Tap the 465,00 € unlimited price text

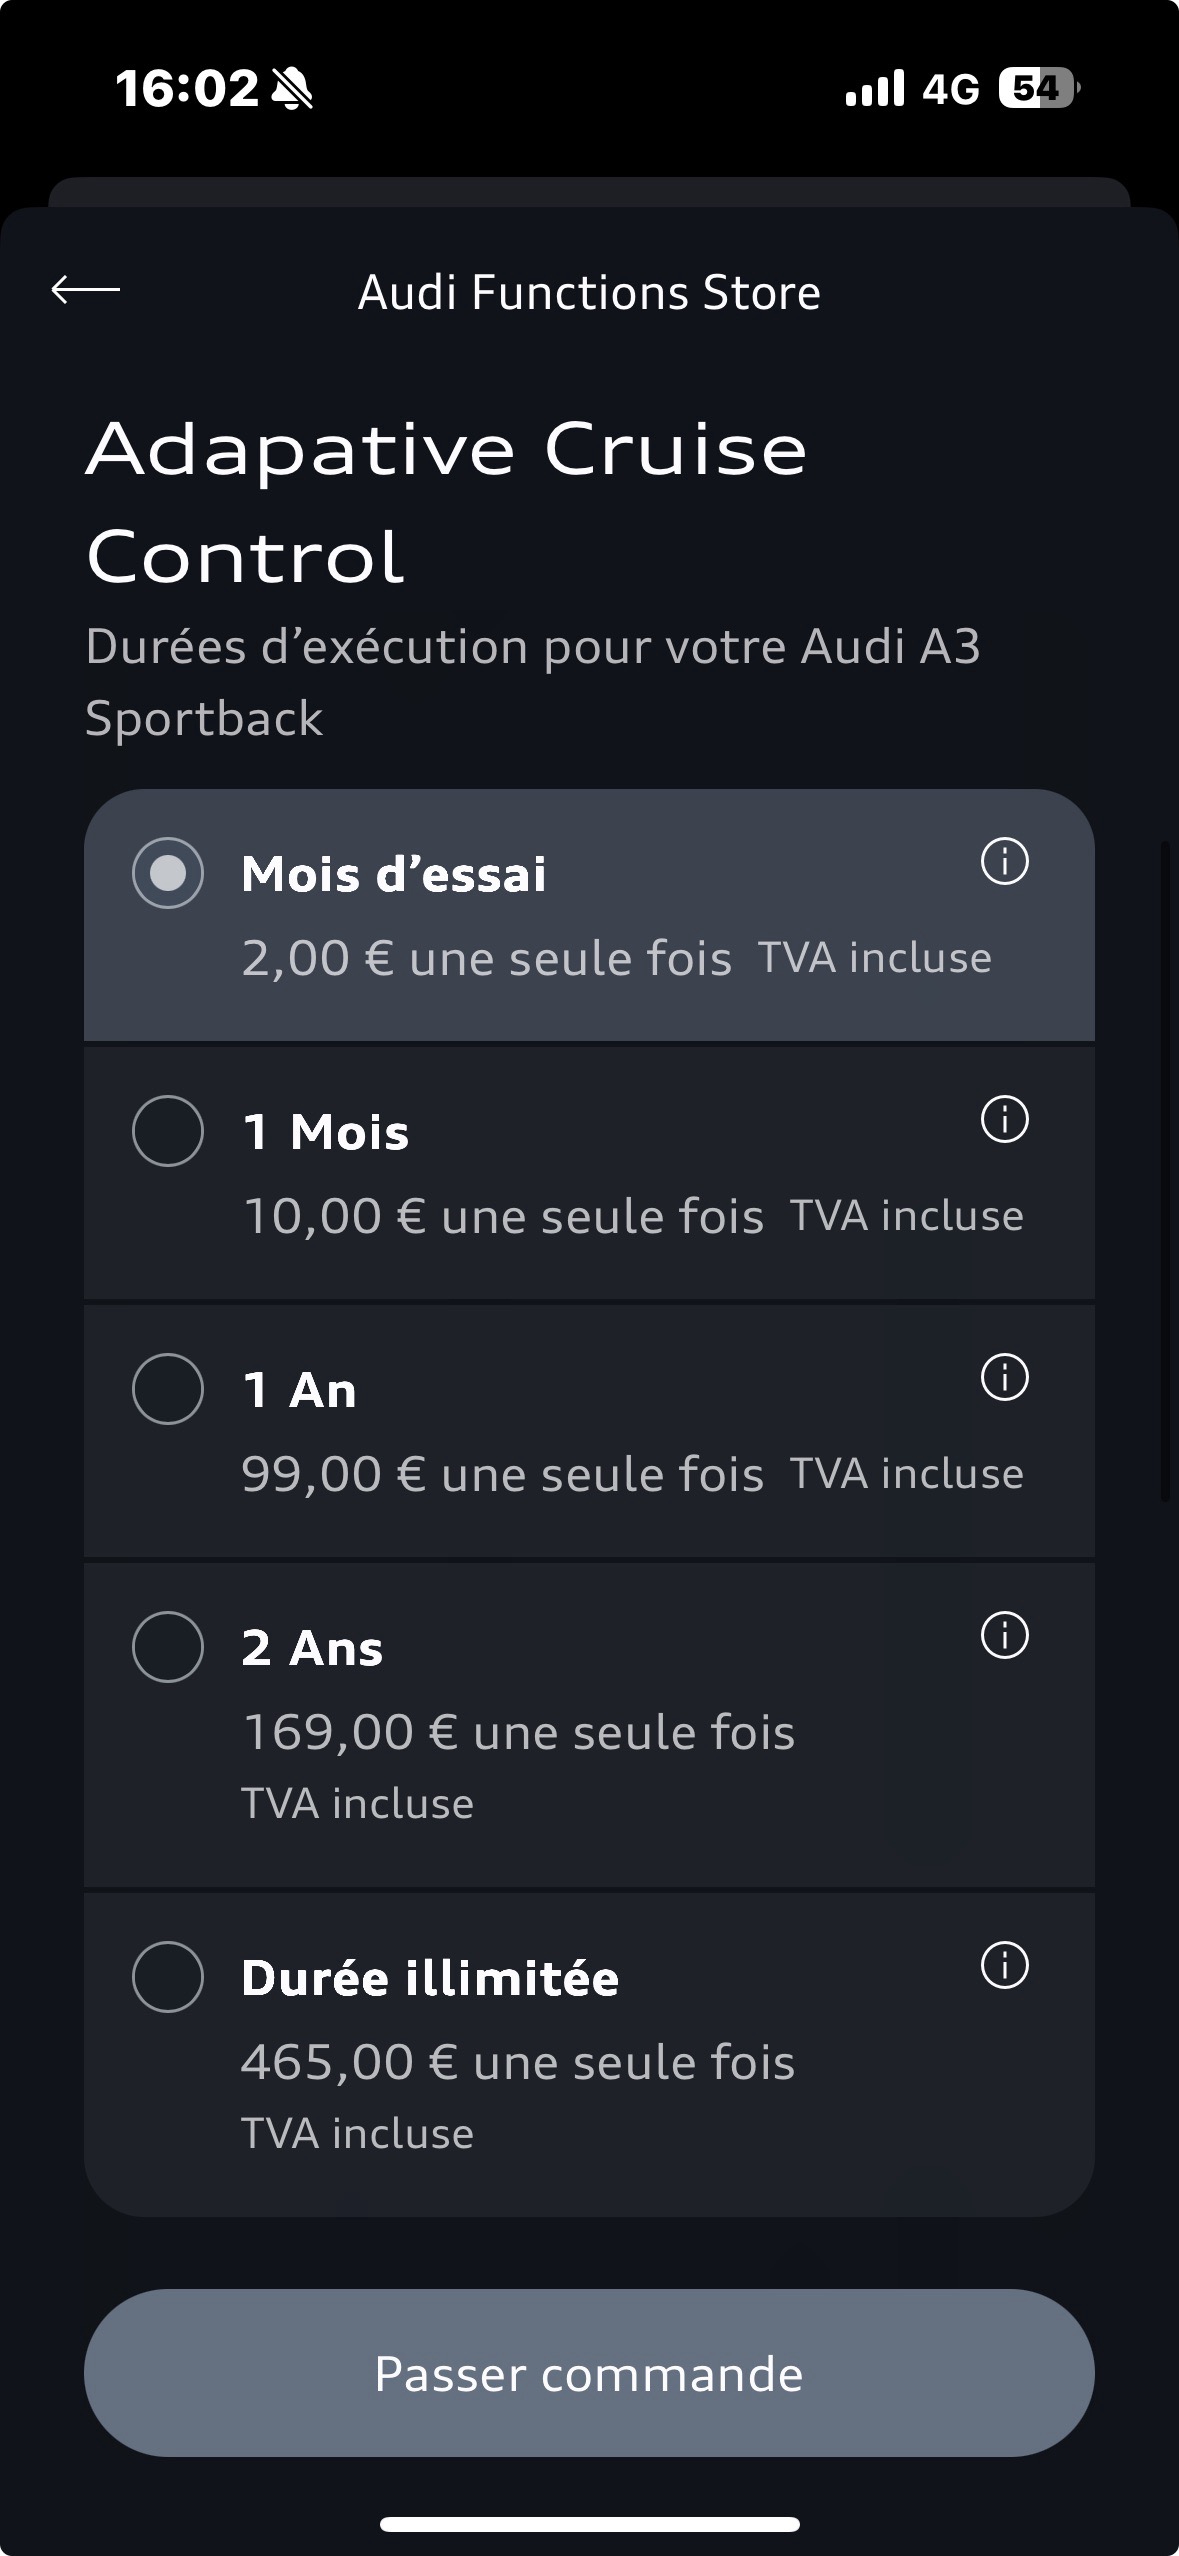point(518,2062)
